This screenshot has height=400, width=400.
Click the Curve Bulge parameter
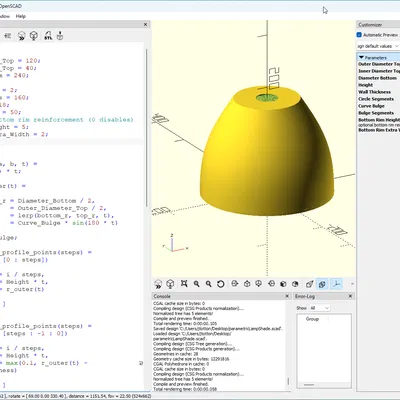371,106
